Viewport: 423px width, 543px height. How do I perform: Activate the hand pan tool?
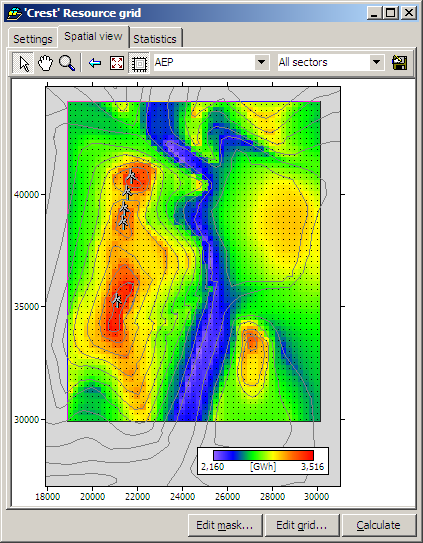tap(45, 63)
